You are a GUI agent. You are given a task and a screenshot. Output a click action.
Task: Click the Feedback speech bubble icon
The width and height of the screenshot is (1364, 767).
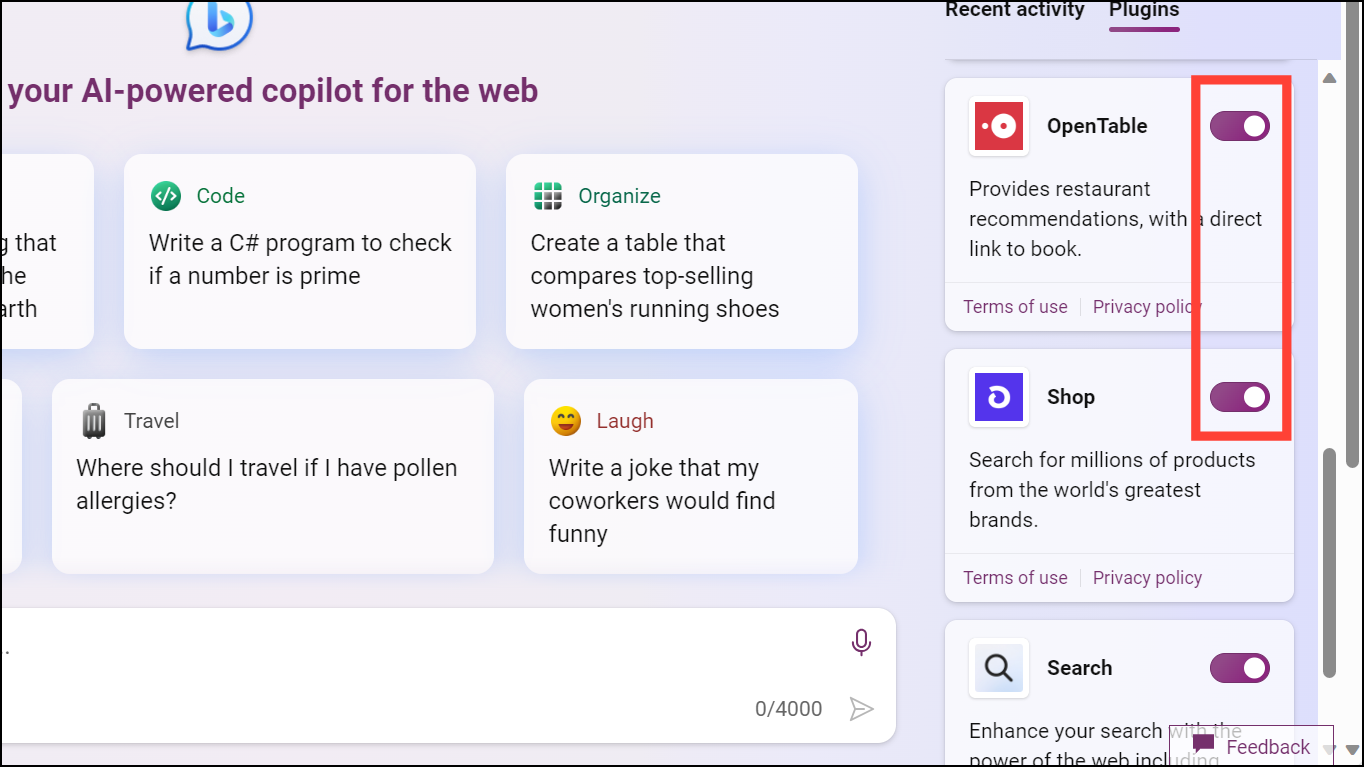(x=1203, y=746)
